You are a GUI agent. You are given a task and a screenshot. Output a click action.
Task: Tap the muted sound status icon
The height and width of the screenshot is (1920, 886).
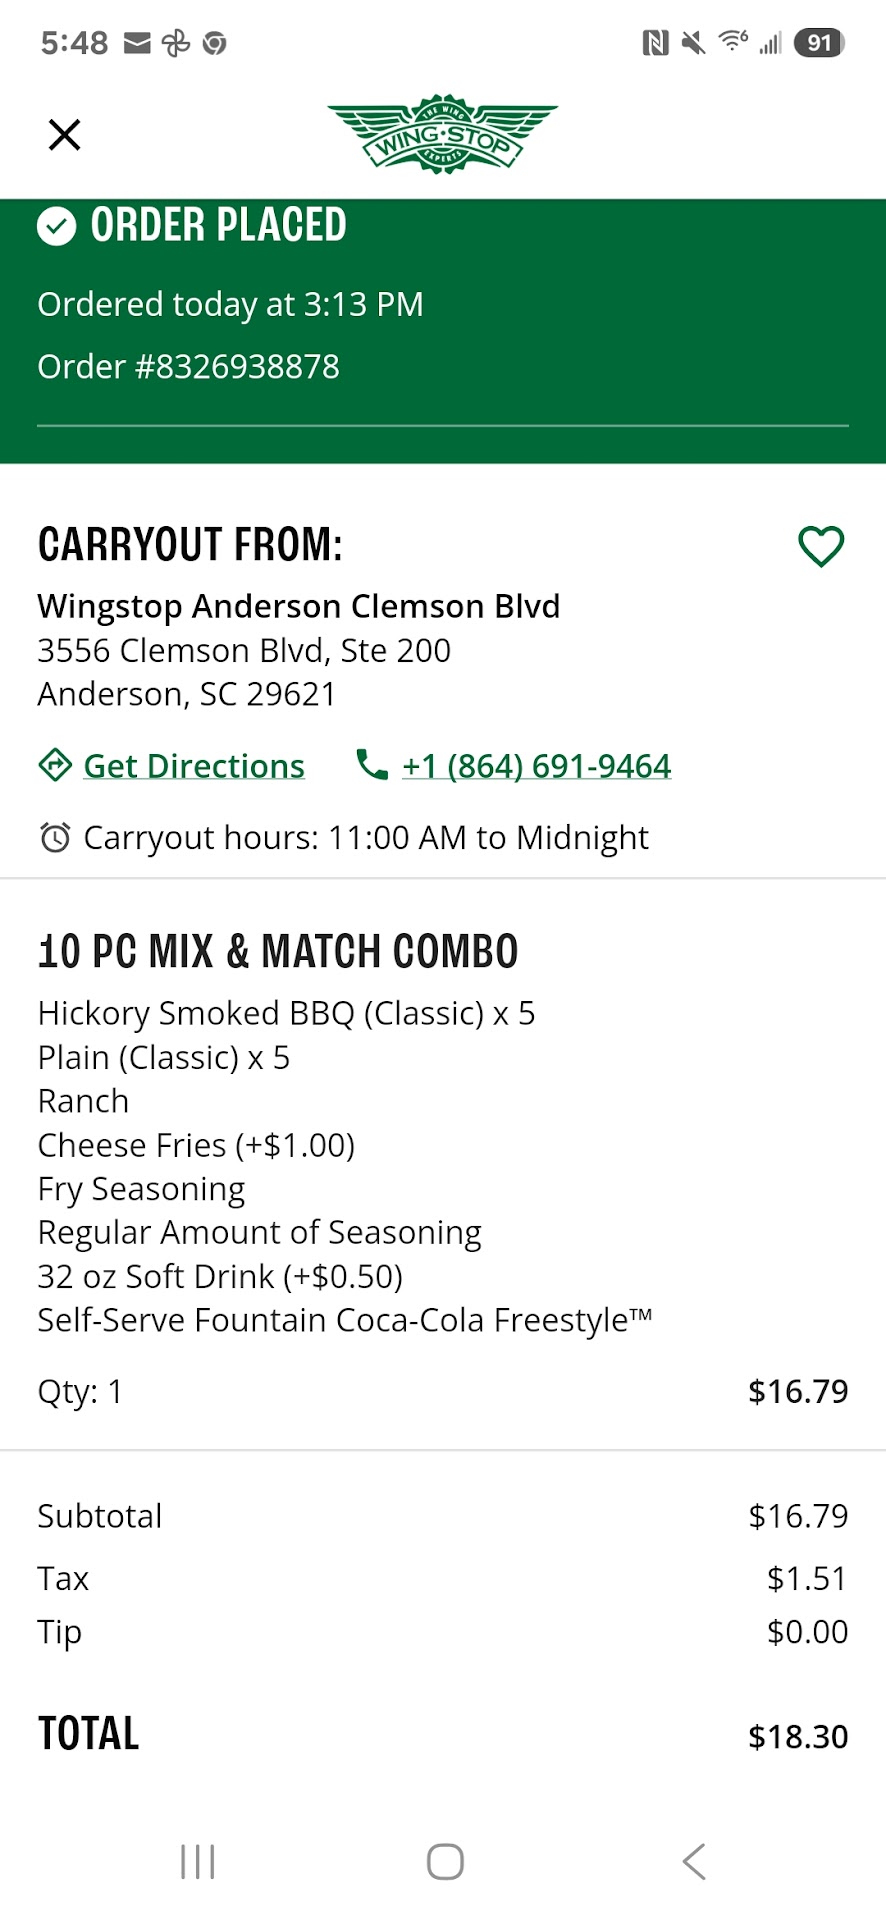coord(693,43)
